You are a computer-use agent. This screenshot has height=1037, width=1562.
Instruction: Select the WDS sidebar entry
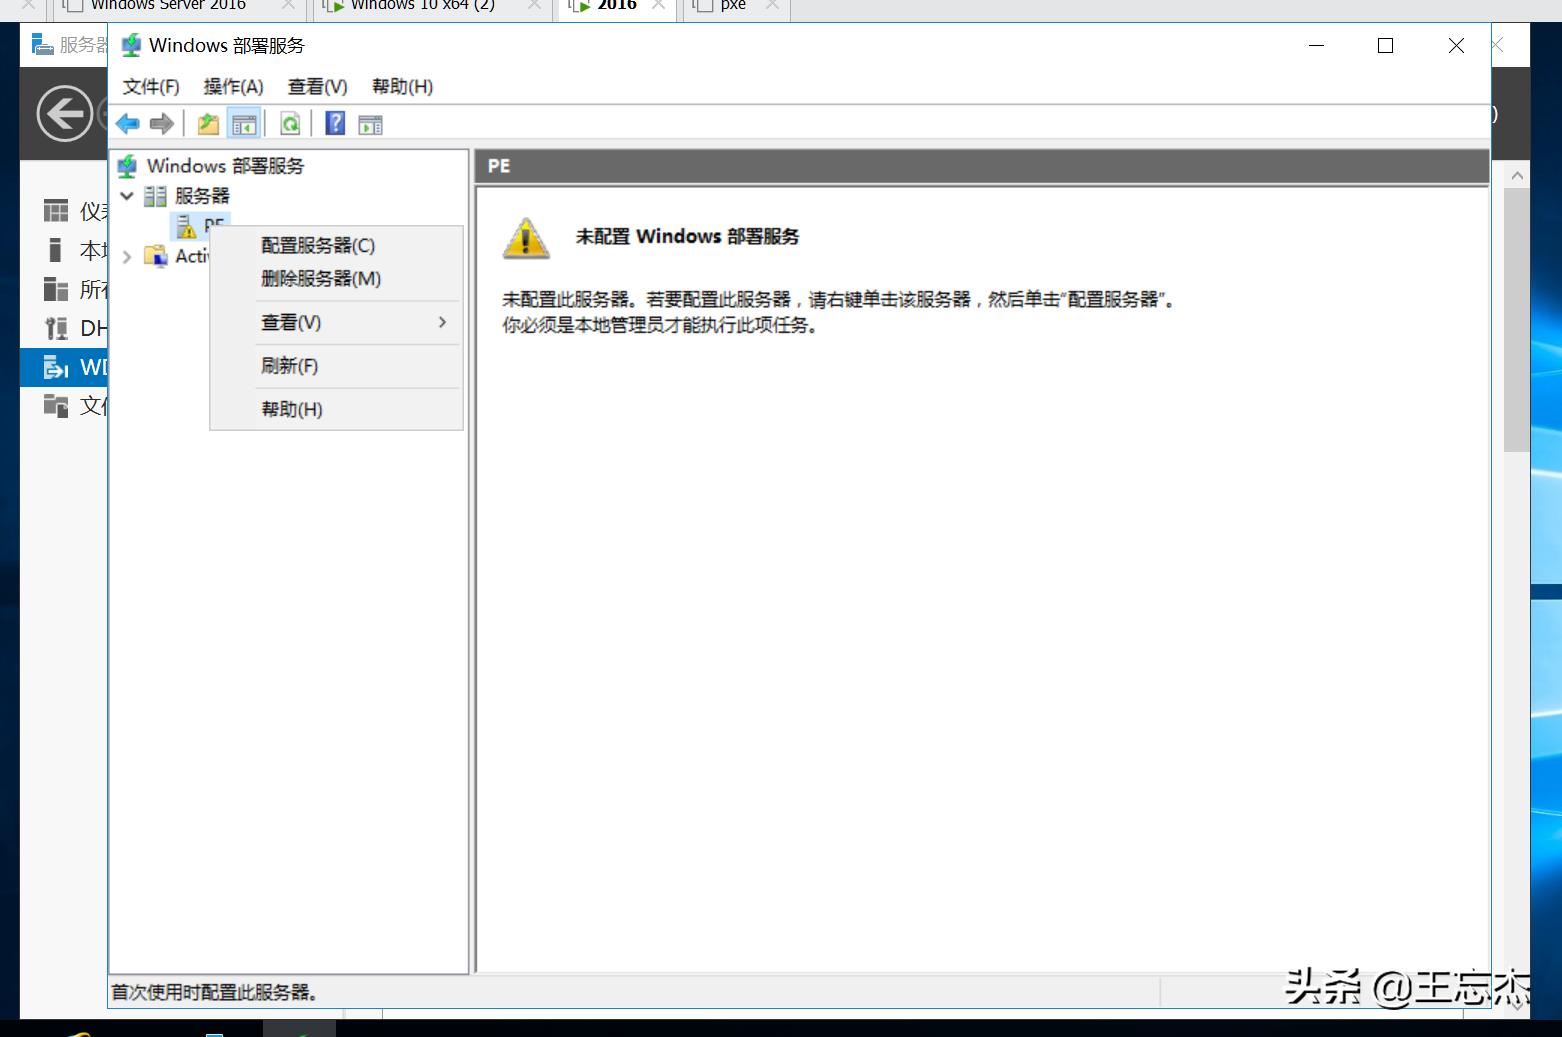point(55,367)
